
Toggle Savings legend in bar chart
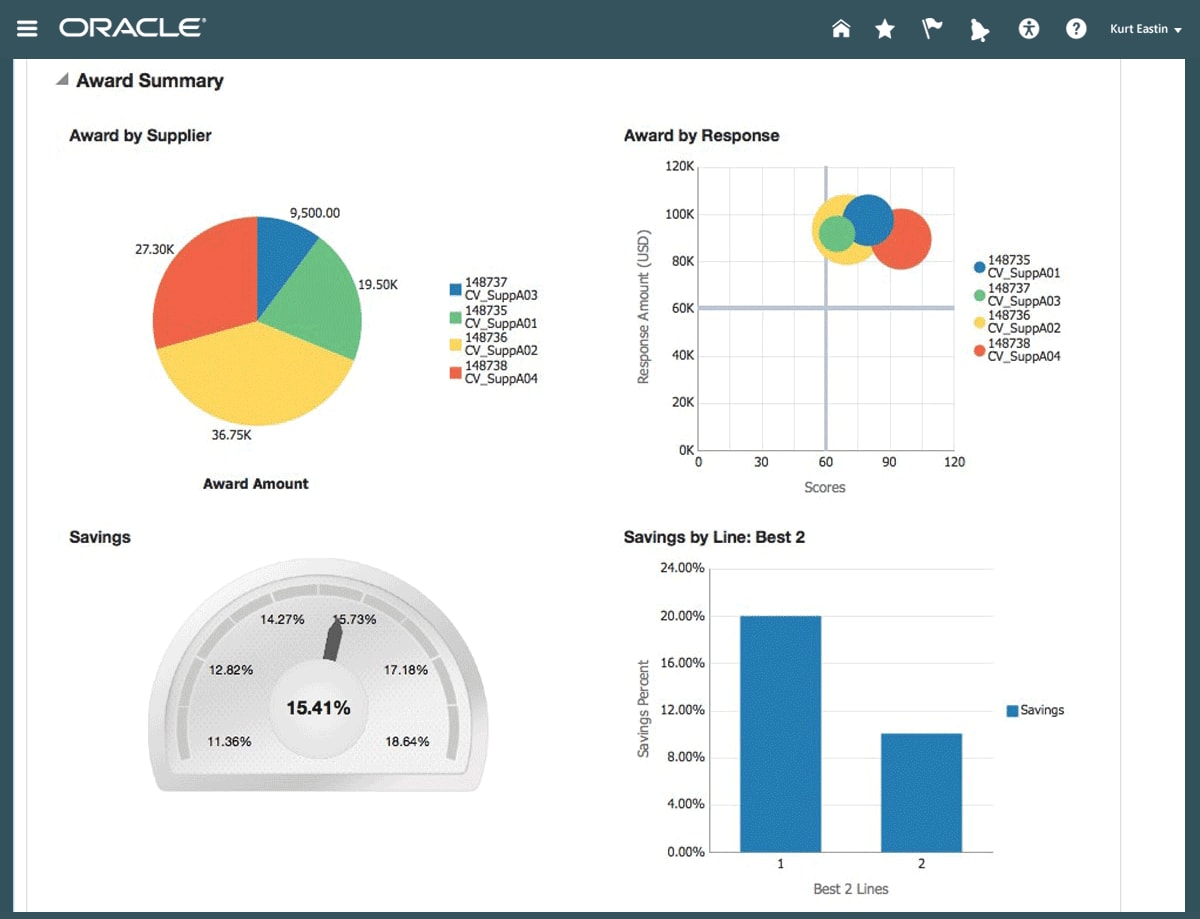tap(1035, 710)
